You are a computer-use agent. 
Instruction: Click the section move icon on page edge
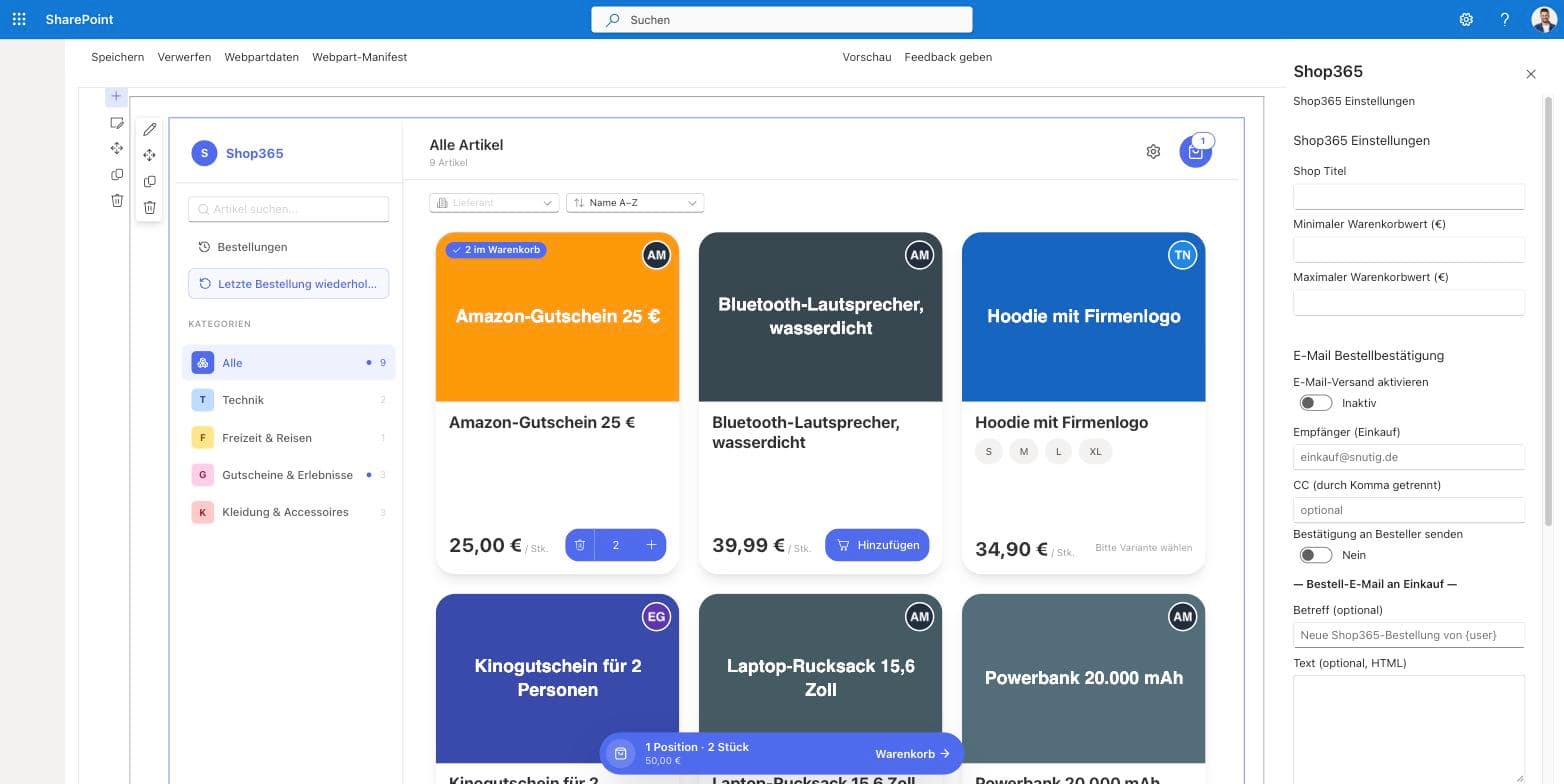[x=117, y=149]
